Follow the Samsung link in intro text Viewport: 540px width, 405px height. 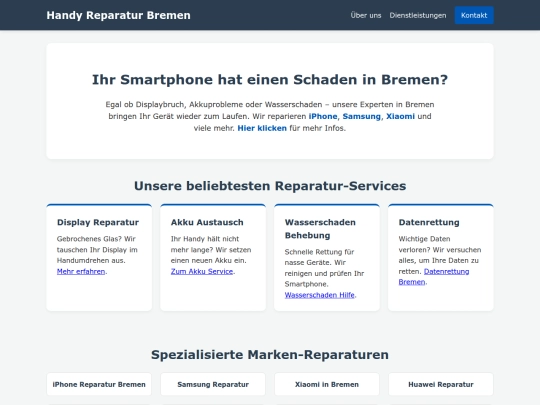(362, 116)
